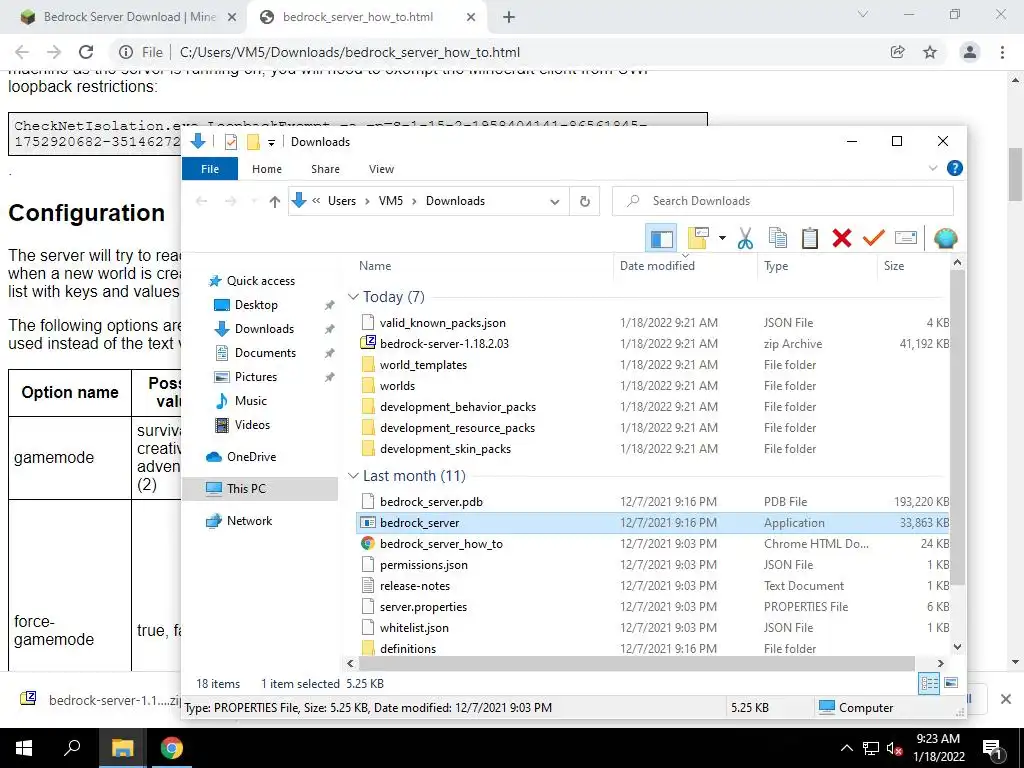Click the Search Downloads field
Viewport: 1024px width, 768px height.
tap(782, 201)
